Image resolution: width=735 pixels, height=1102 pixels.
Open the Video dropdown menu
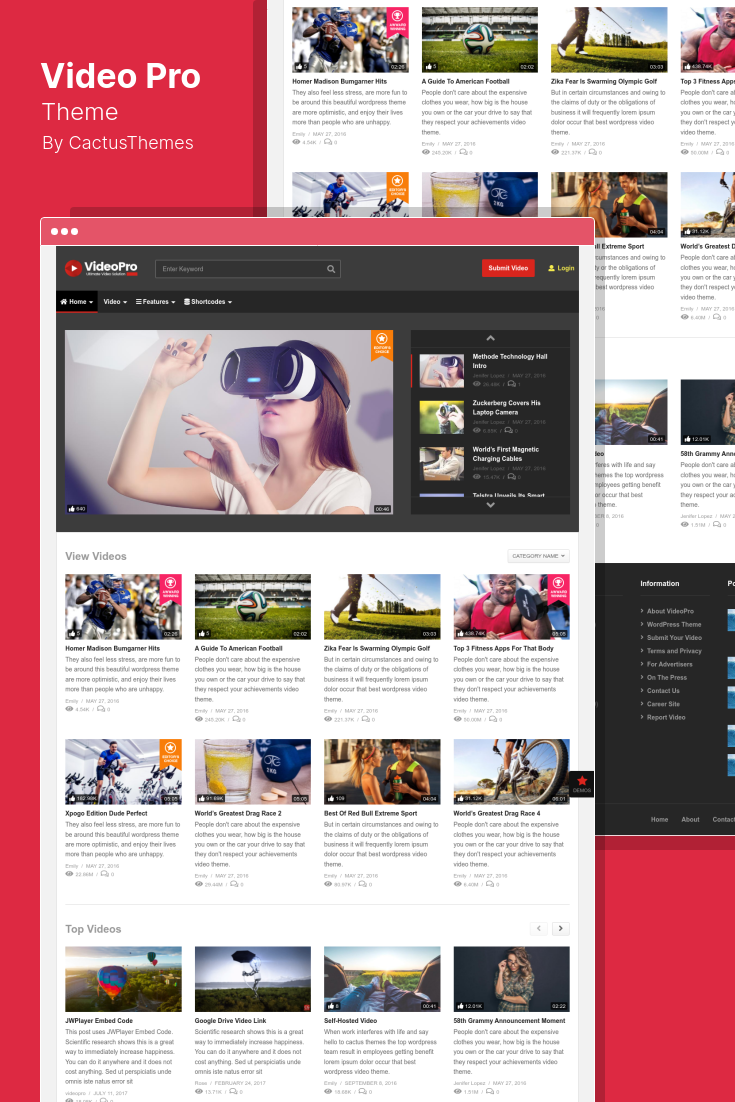[x=115, y=302]
